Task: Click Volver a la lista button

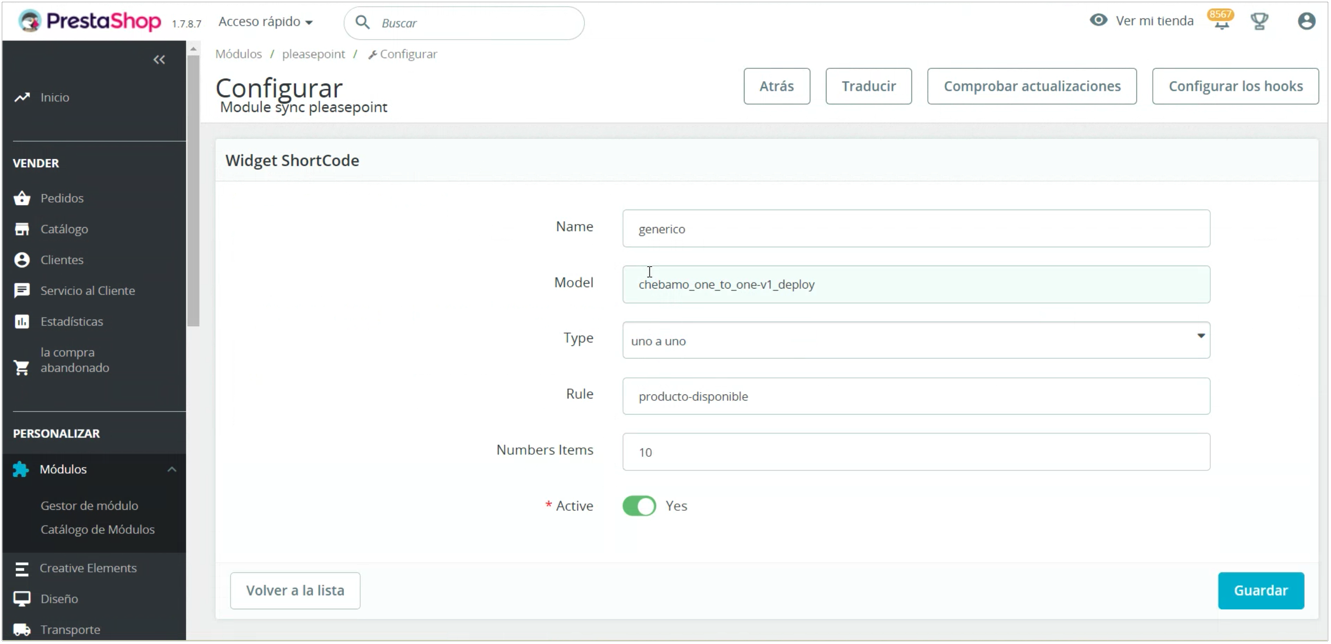Action: pyautogui.click(x=295, y=591)
